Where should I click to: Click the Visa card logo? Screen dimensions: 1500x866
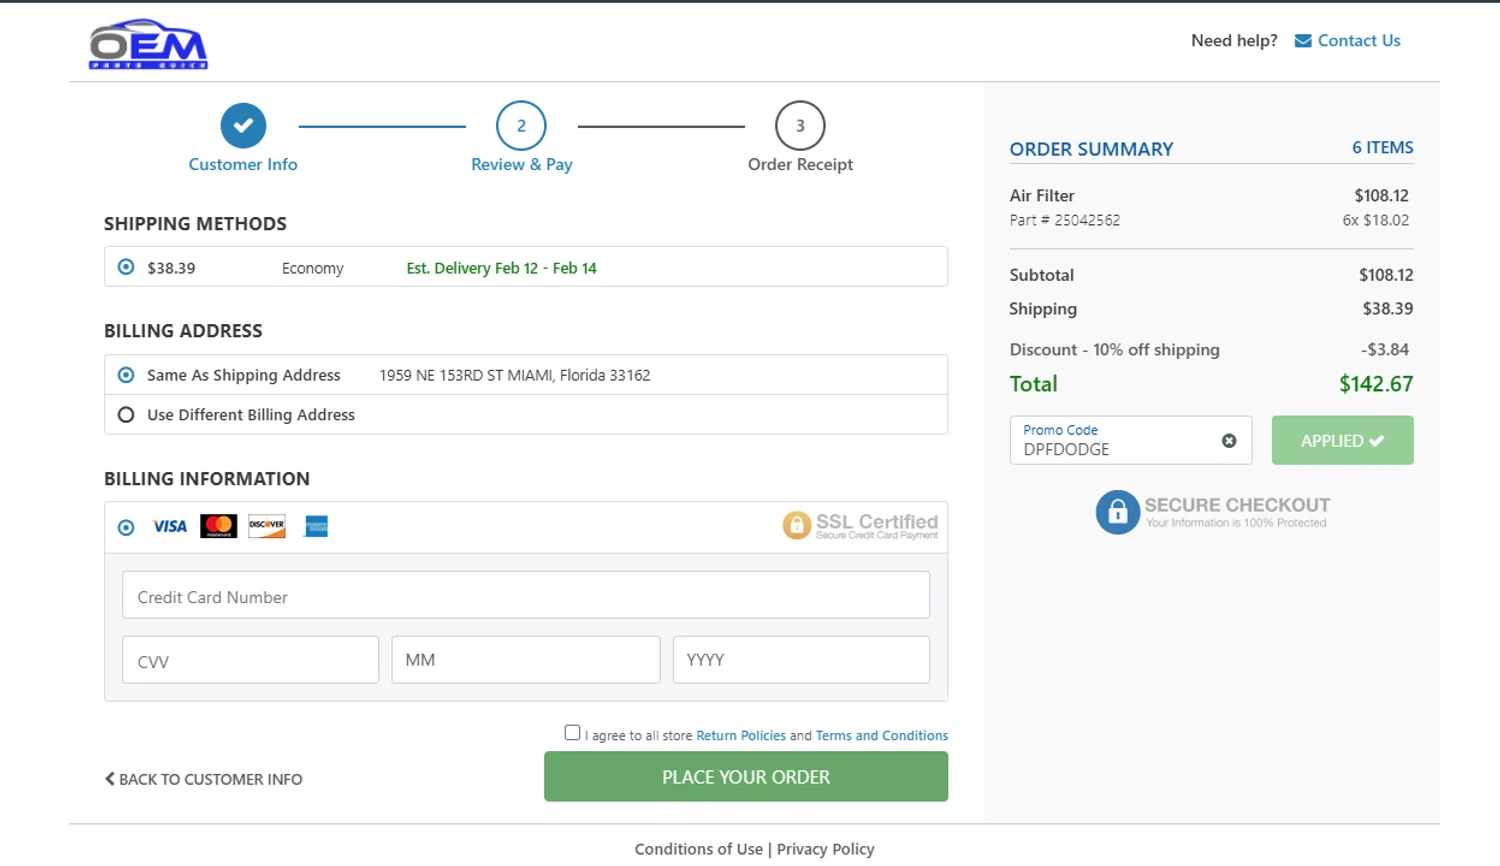coord(169,526)
